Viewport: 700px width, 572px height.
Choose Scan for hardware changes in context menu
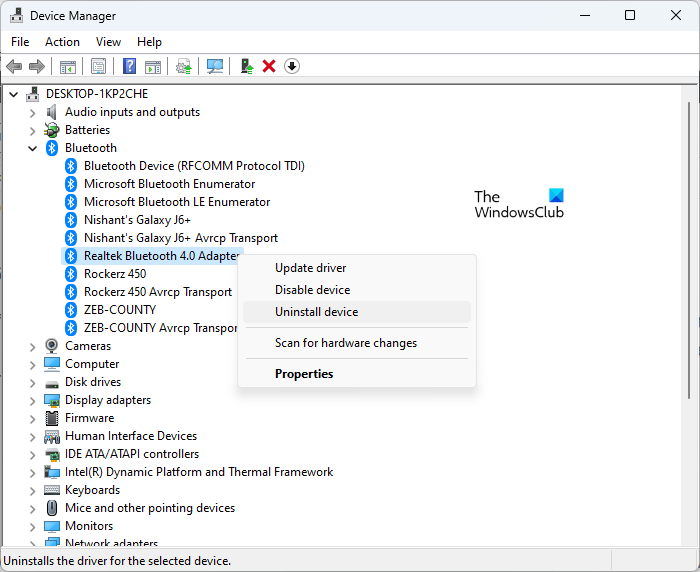pos(357,343)
